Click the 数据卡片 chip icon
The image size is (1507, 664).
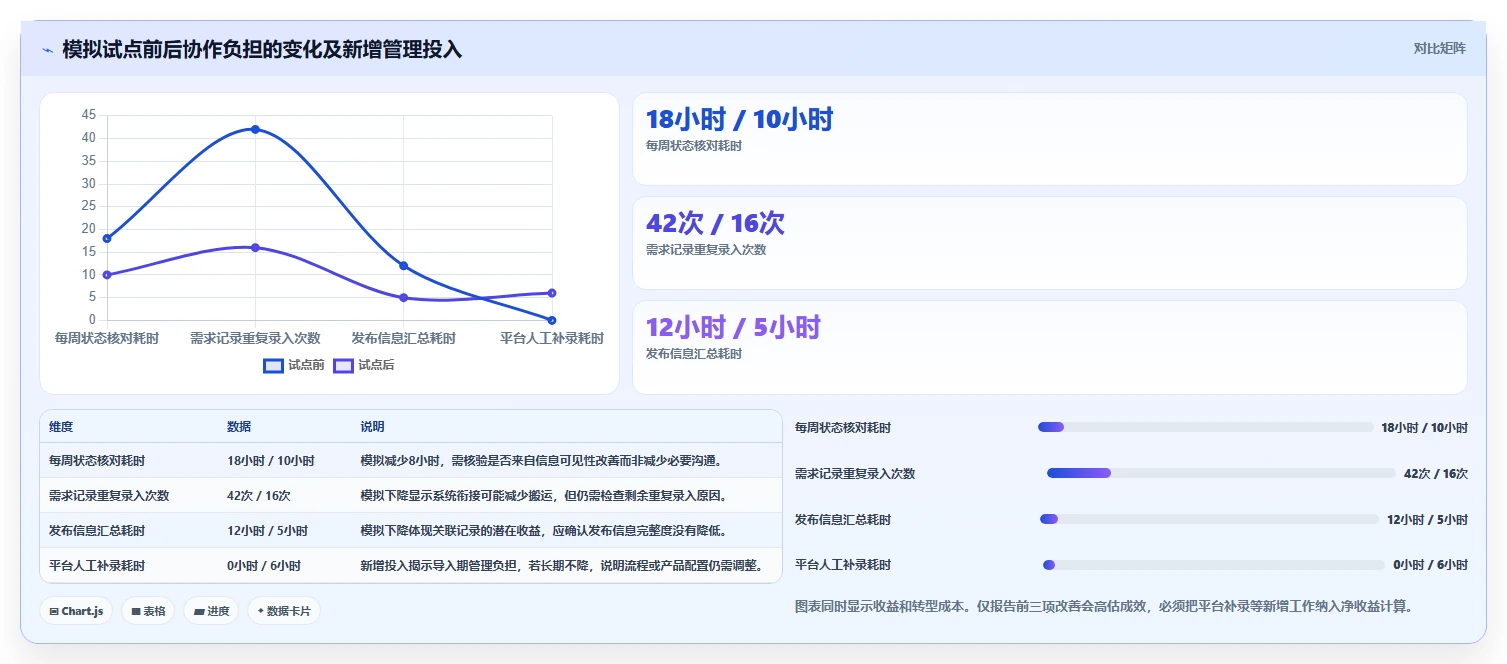(260, 611)
